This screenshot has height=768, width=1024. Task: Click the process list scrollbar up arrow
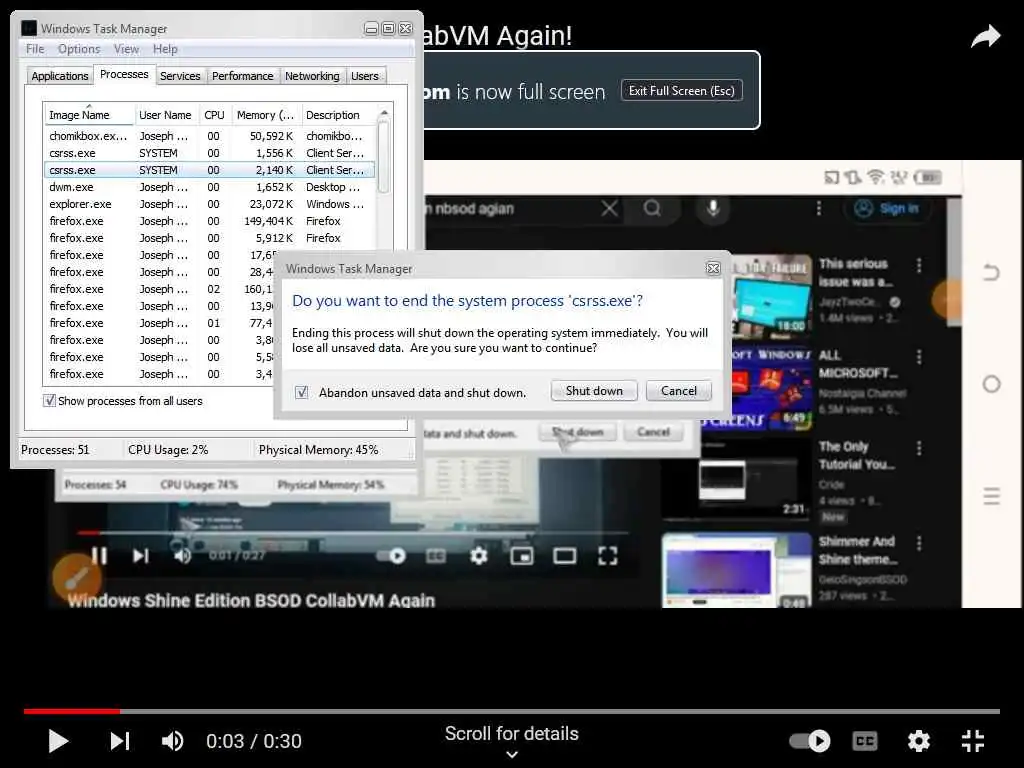(x=384, y=114)
